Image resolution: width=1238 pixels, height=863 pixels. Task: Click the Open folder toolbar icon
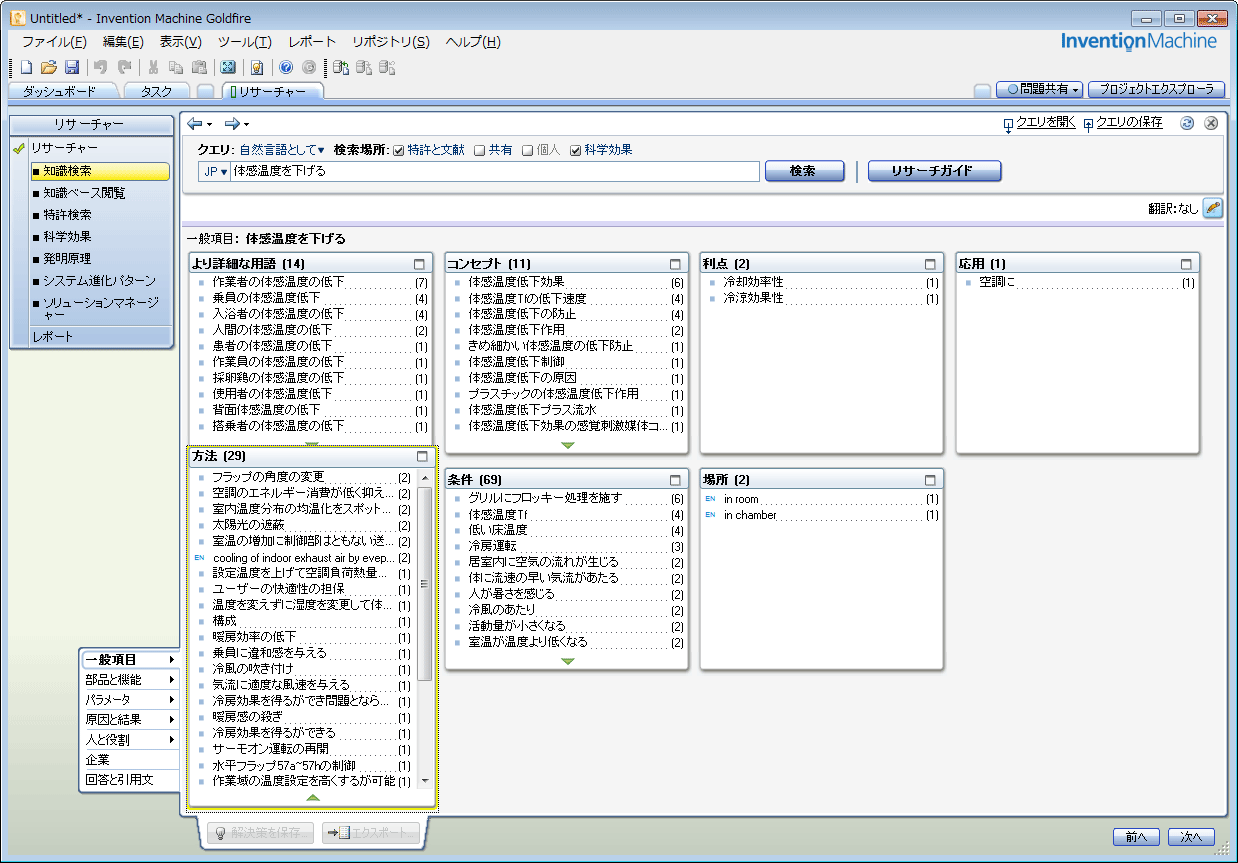[49, 67]
